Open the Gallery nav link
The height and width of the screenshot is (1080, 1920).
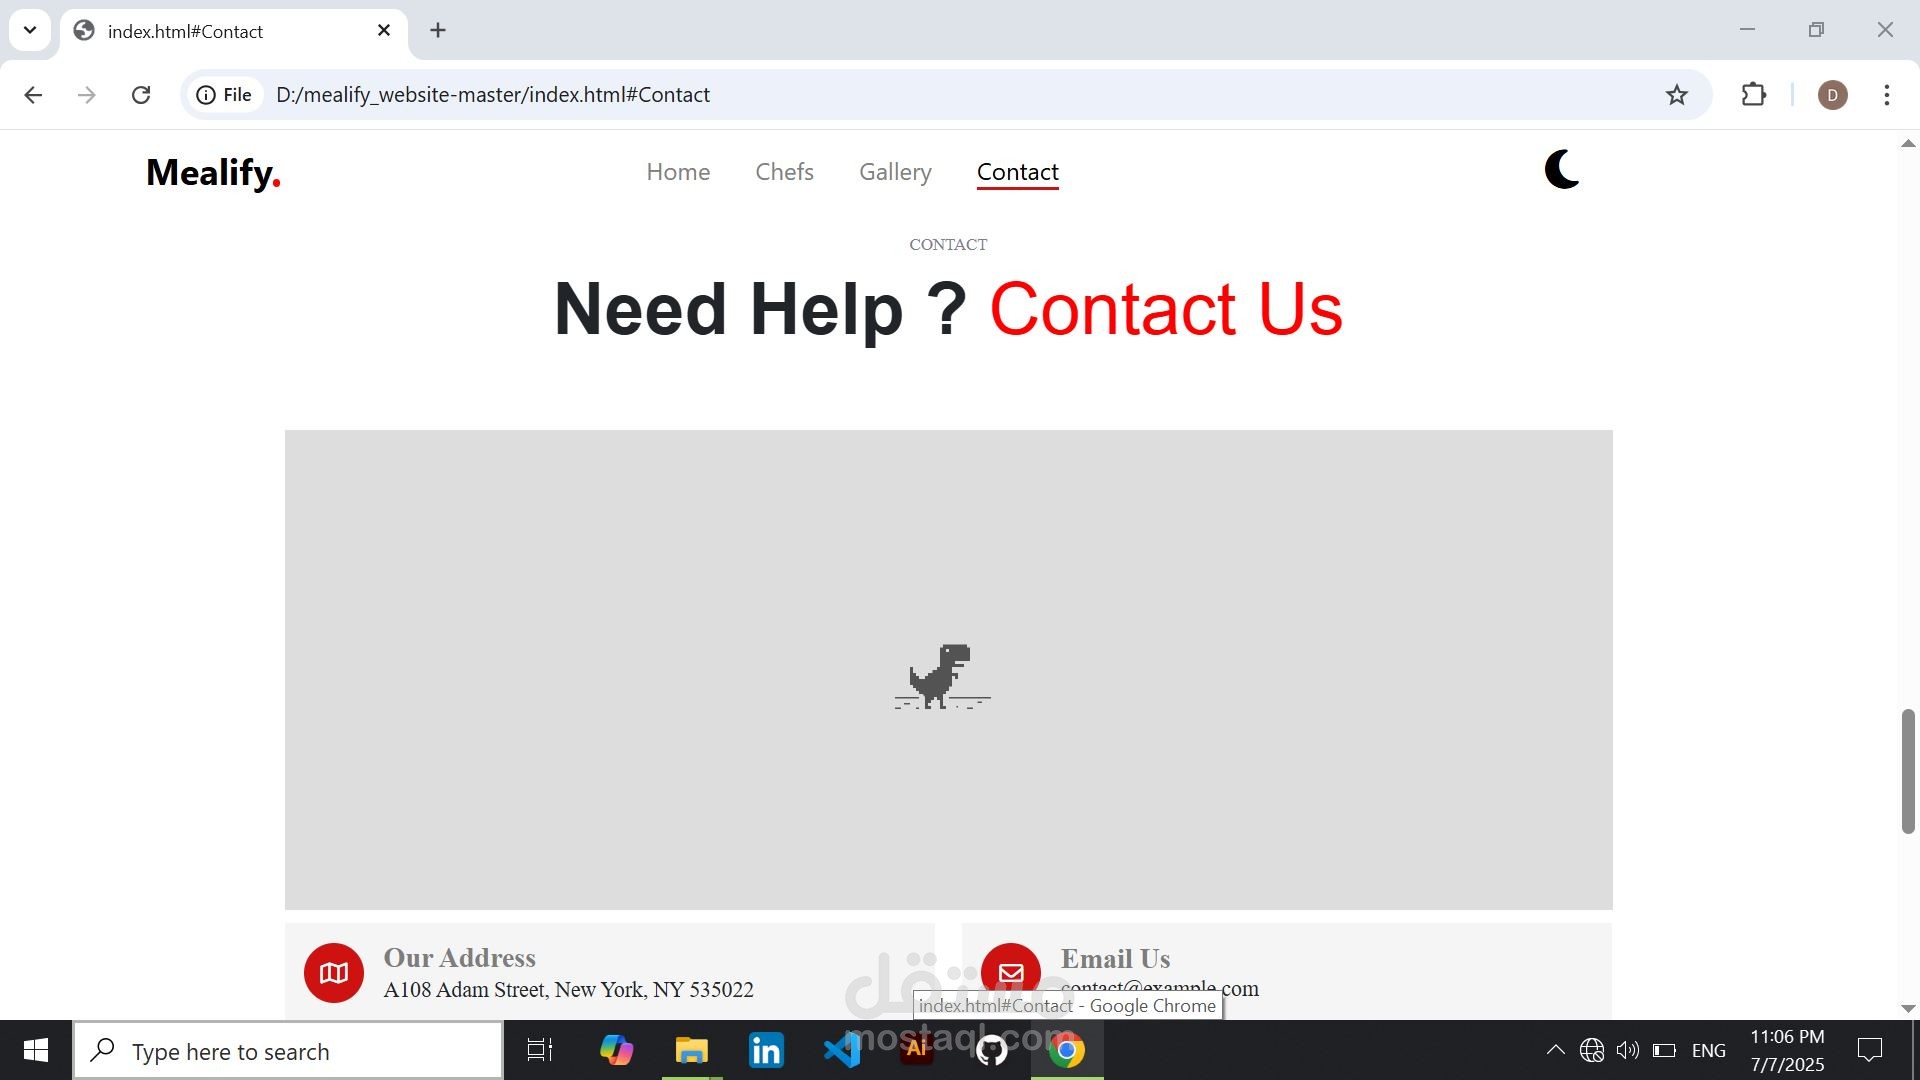click(895, 172)
